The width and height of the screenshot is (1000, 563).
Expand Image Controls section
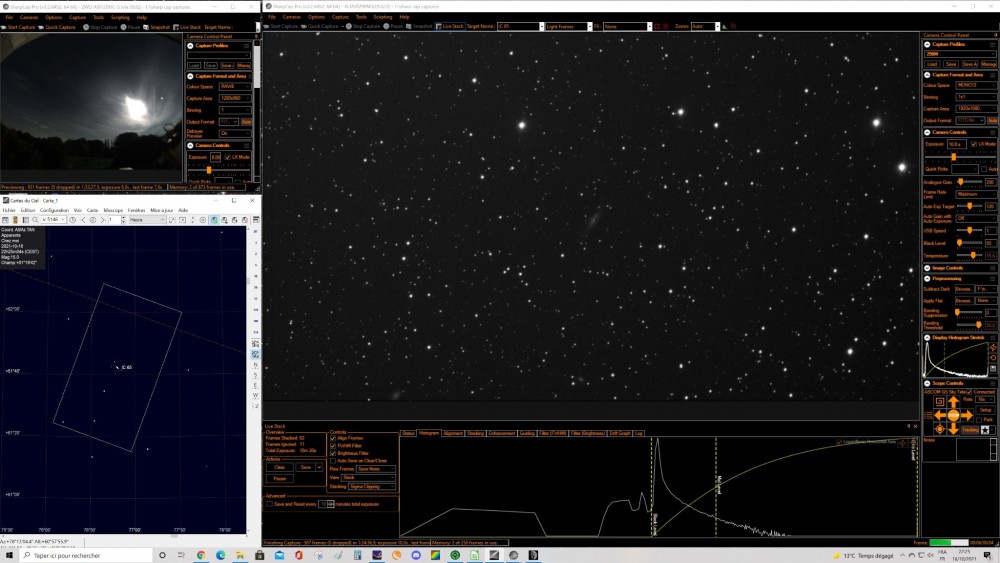tap(927, 268)
